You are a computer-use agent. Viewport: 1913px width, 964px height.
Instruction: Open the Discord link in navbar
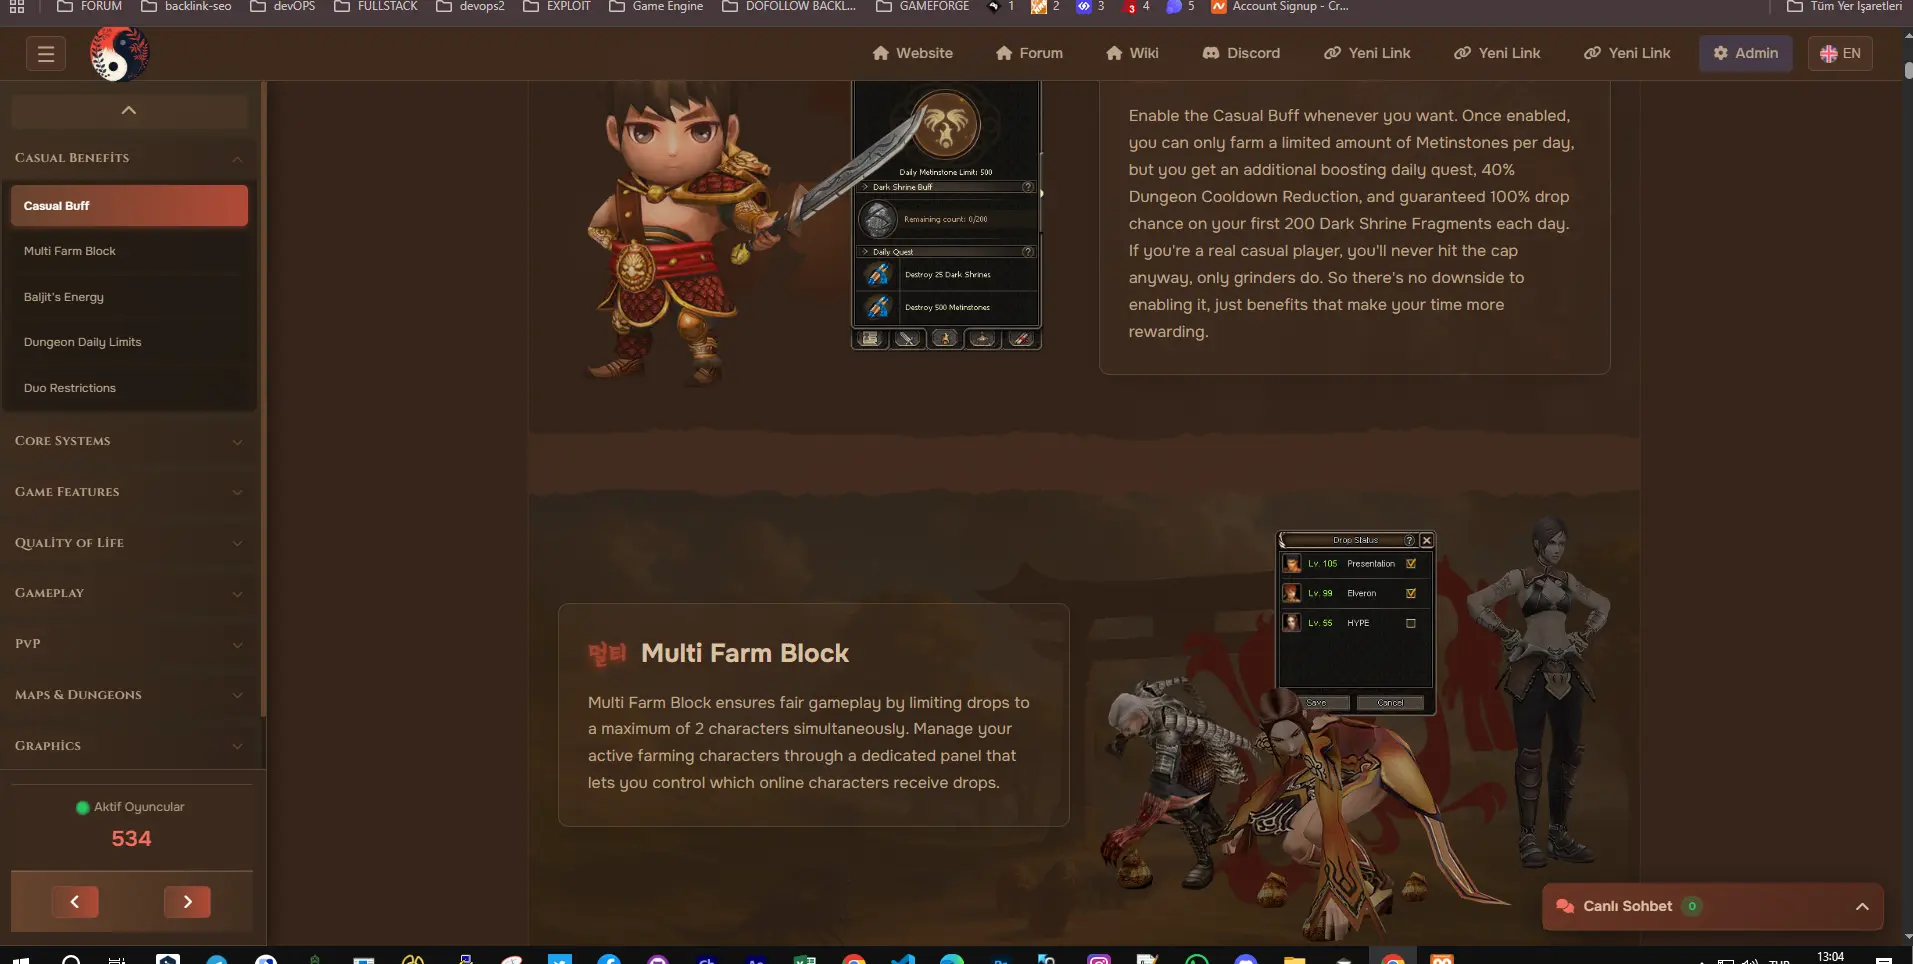(x=1241, y=53)
